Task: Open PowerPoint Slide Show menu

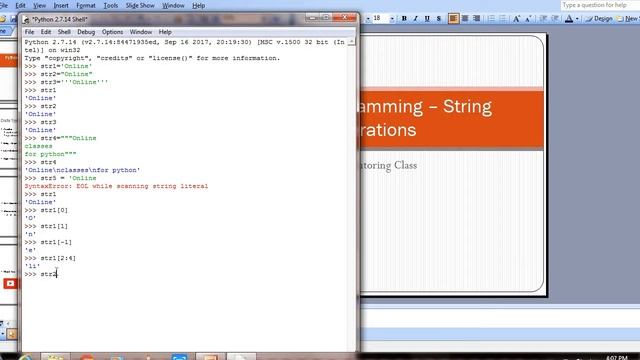Action: coord(140,5)
